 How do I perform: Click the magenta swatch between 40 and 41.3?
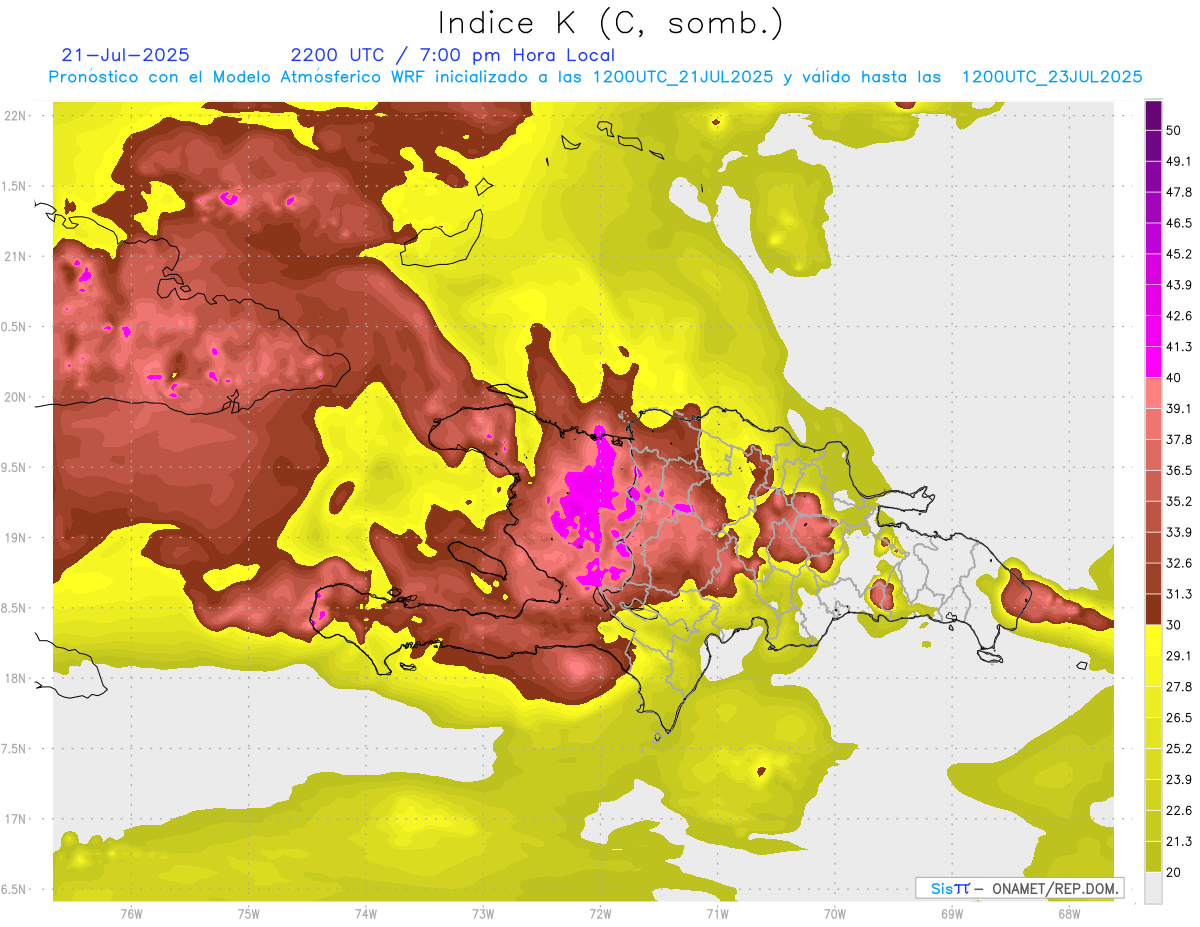(1154, 362)
